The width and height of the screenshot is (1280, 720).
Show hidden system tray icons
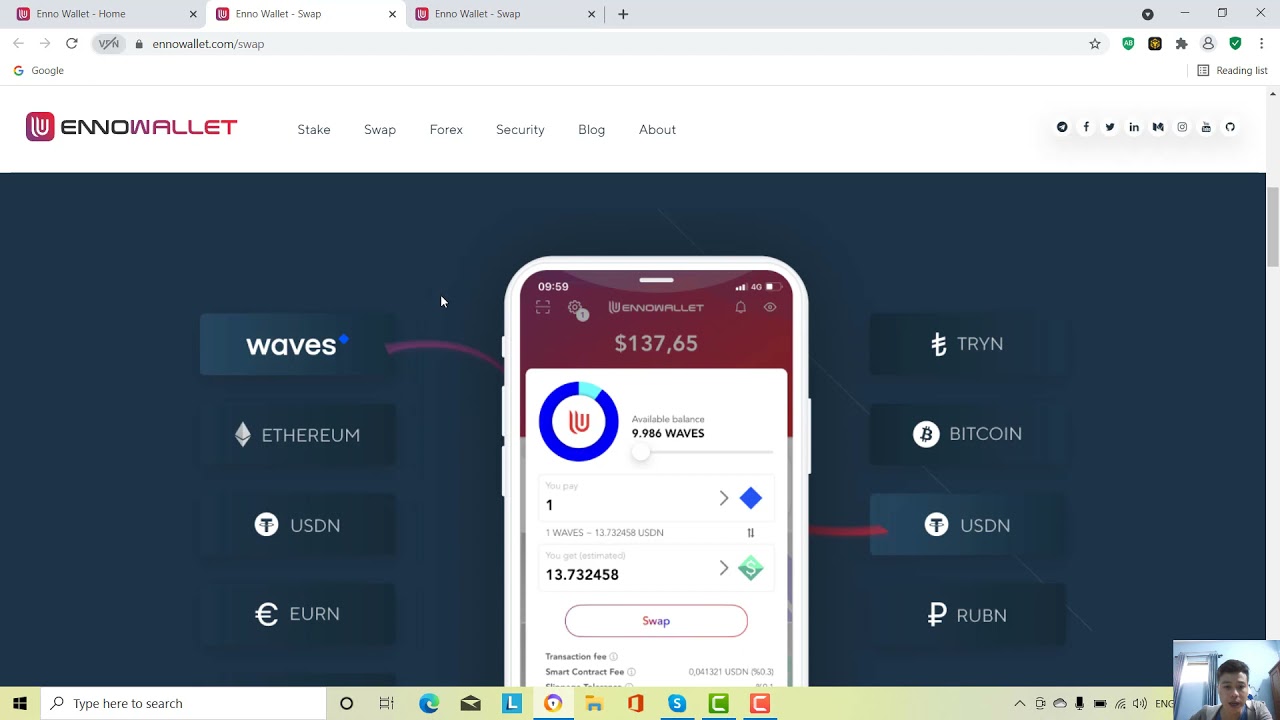1020,704
